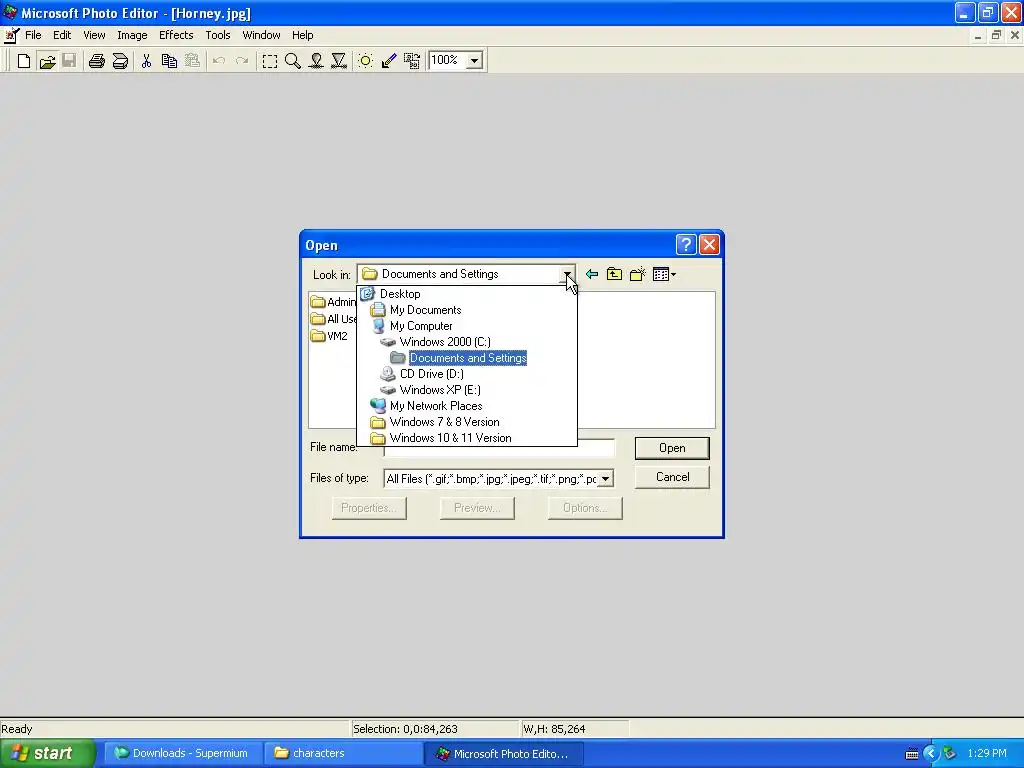The height and width of the screenshot is (768, 1024).
Task: Close the Open dialog with X
Action: [x=709, y=245]
